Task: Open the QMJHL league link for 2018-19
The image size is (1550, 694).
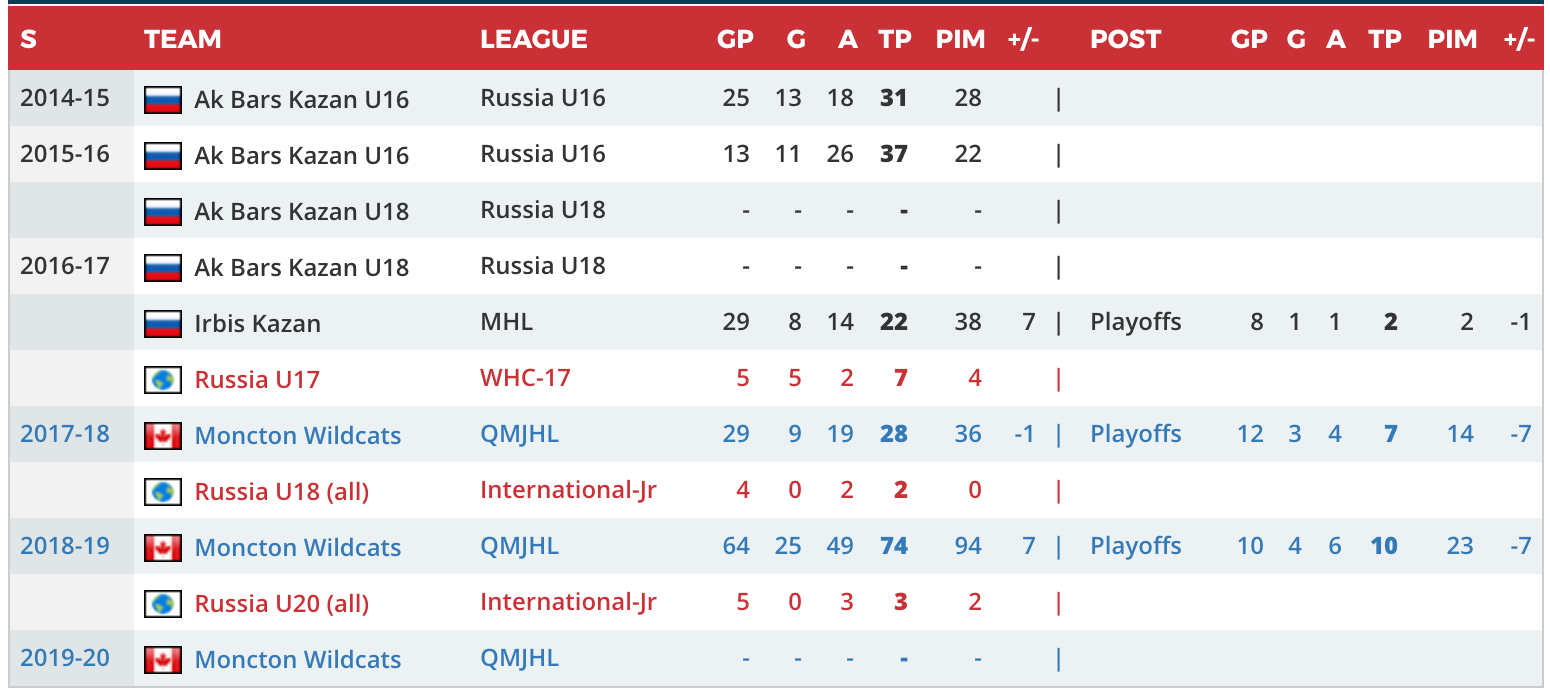Action: [x=519, y=546]
